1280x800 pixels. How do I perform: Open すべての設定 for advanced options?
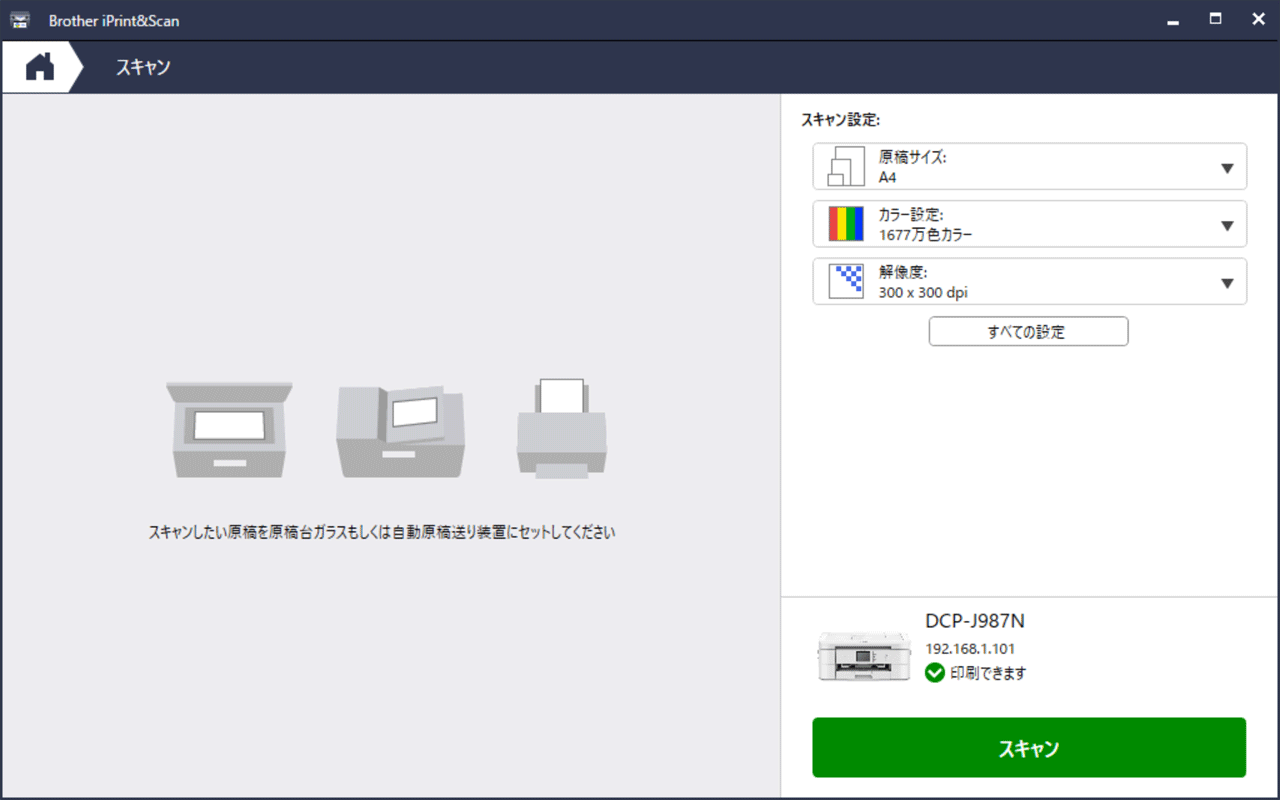1028,331
